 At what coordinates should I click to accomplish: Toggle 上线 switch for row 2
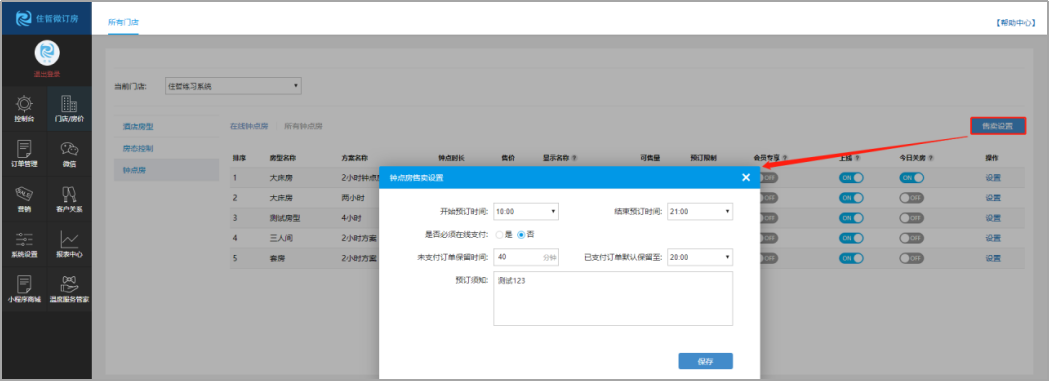tap(851, 198)
